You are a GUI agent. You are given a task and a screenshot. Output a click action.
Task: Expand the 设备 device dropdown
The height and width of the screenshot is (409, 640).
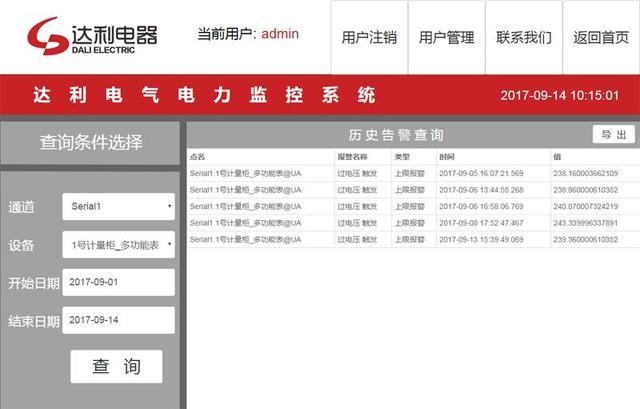coord(118,245)
